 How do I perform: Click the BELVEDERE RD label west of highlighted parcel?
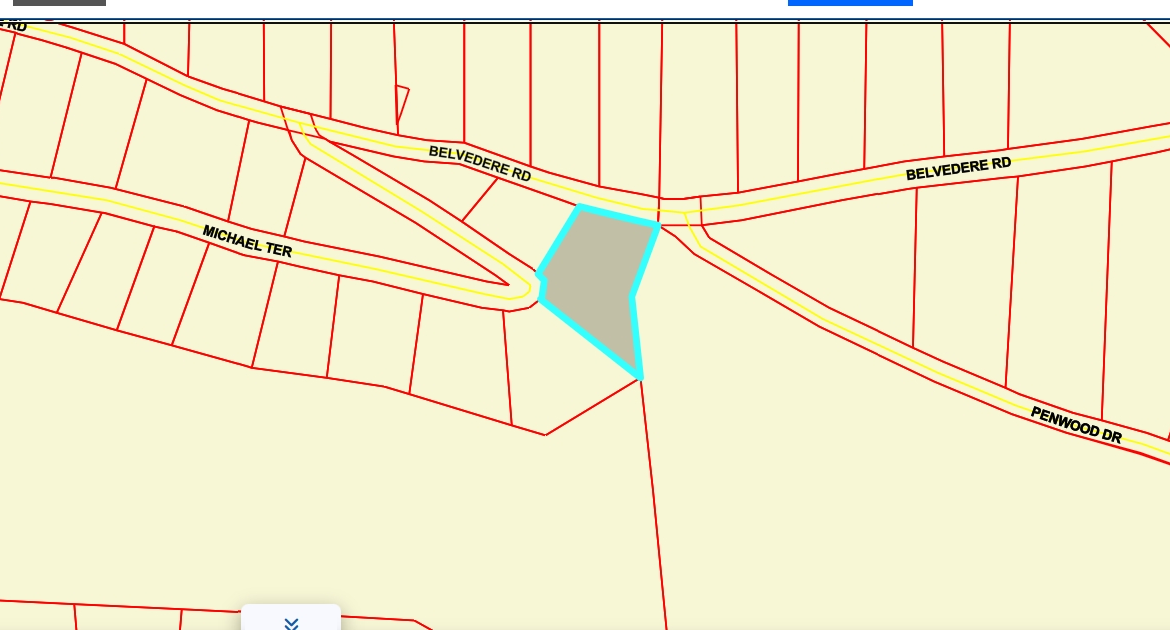(x=480, y=163)
